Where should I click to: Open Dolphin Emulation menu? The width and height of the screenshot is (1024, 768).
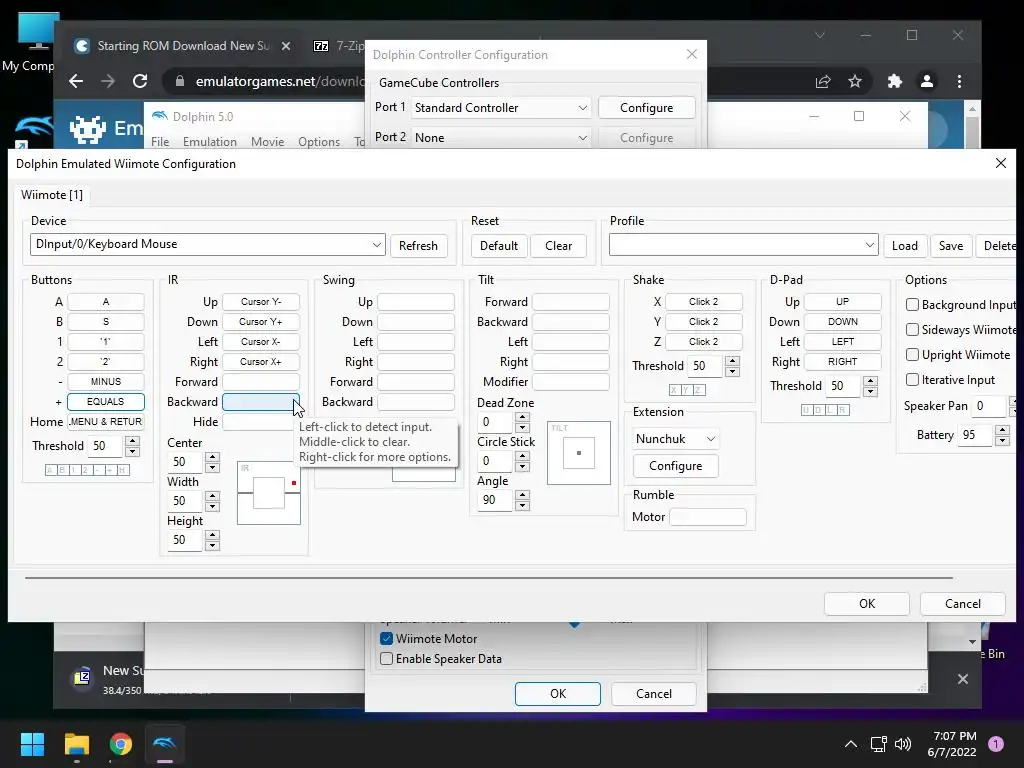[210, 142]
